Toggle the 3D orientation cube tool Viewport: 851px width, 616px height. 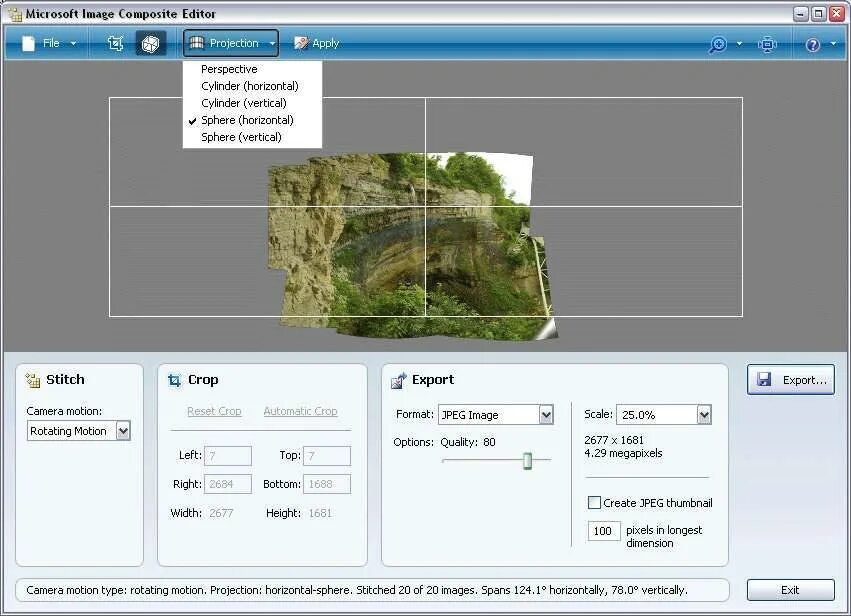pyautogui.click(x=150, y=43)
